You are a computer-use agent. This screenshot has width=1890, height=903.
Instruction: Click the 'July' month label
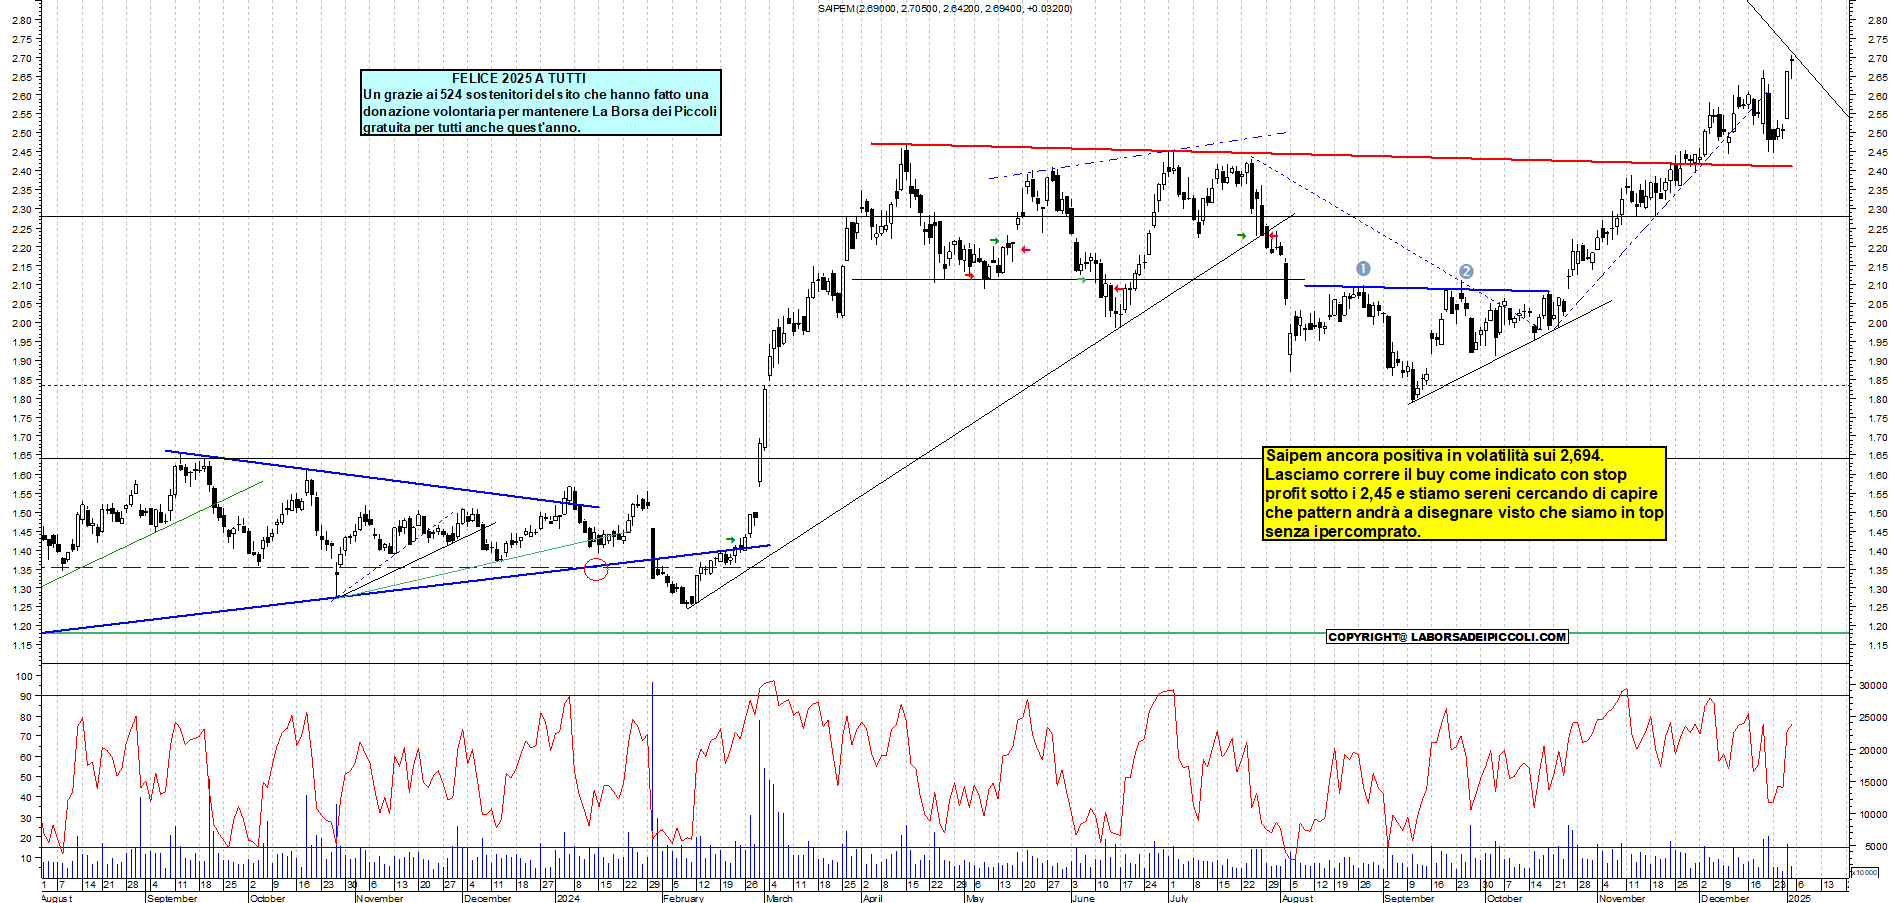click(x=1180, y=898)
